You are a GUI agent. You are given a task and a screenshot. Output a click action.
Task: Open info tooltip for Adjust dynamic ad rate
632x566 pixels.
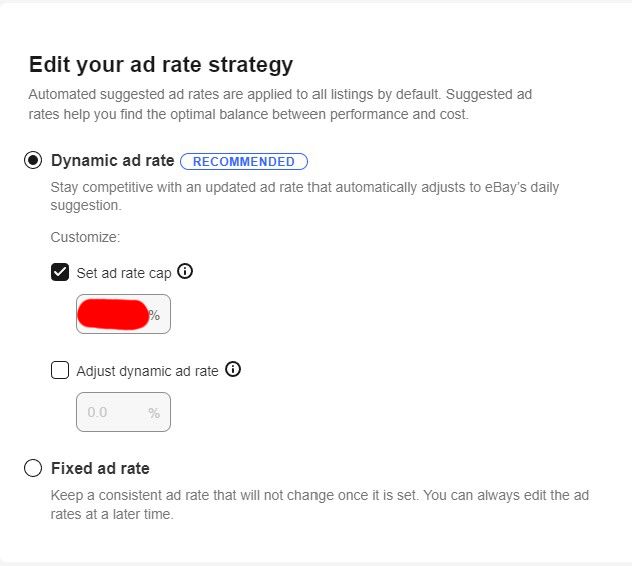click(x=233, y=370)
